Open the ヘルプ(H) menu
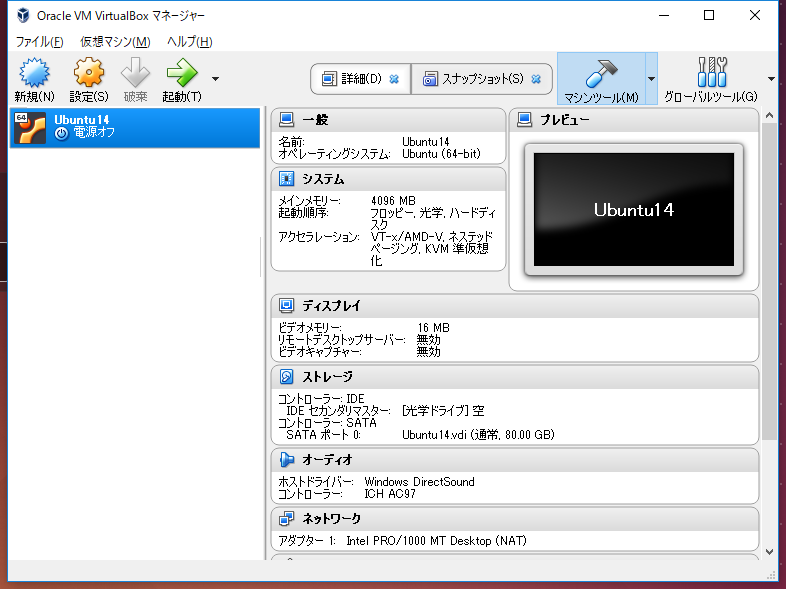786x589 pixels. (x=189, y=42)
